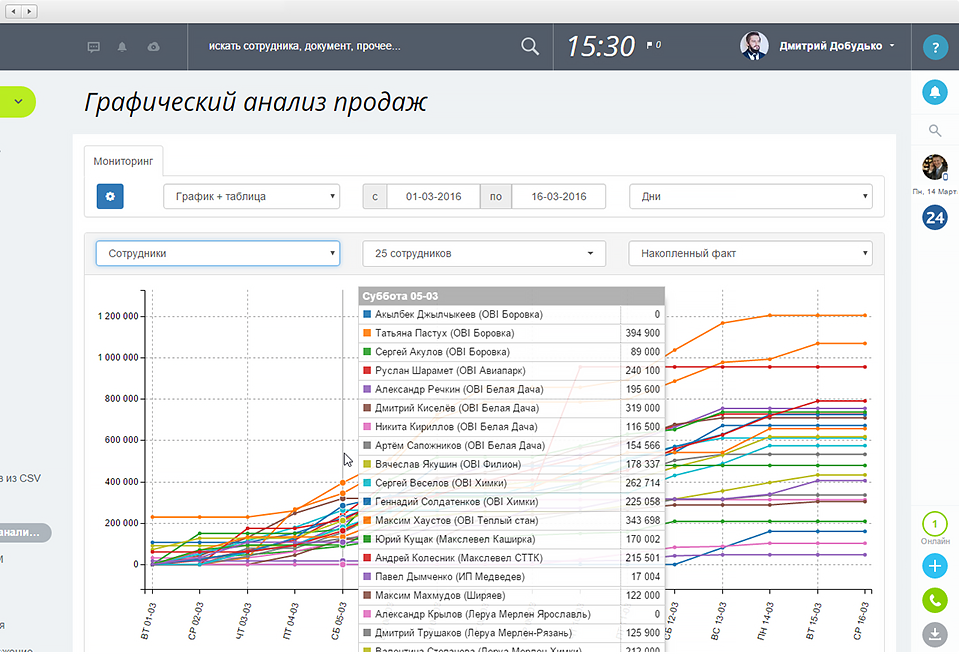
Task: Click the Онлайн counter circle
Action: point(935,524)
